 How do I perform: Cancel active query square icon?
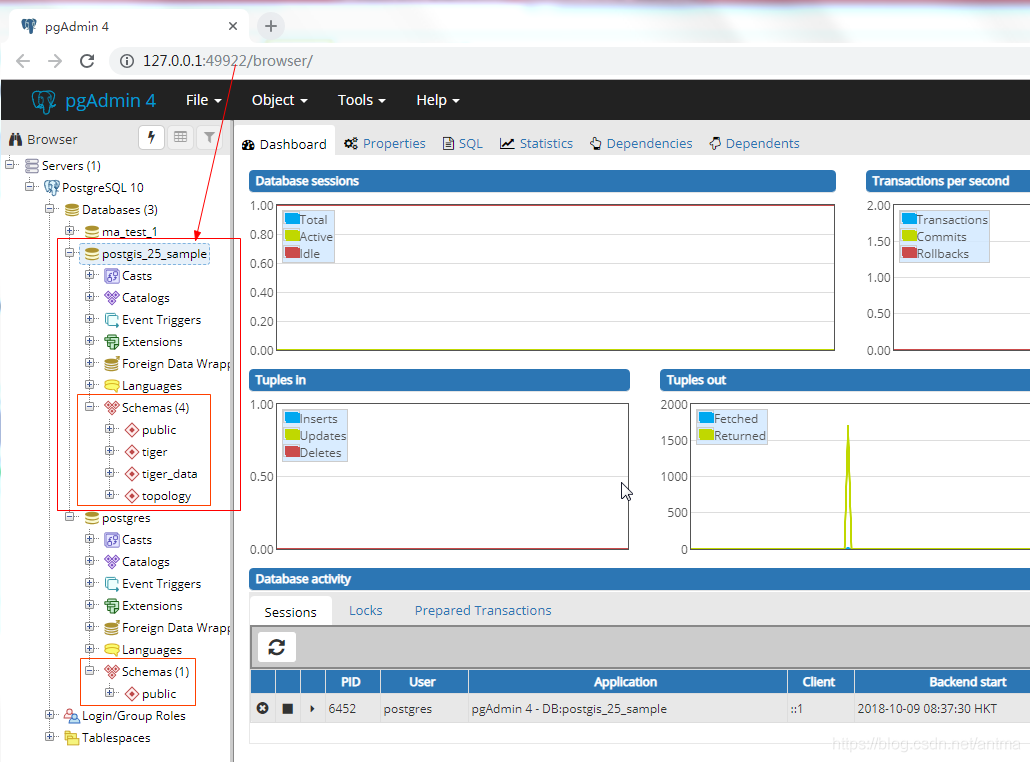[x=287, y=708]
